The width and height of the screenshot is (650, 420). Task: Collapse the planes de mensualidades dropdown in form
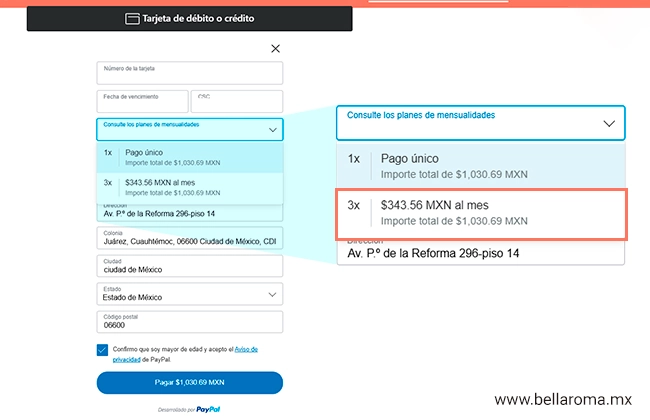pos(190,129)
